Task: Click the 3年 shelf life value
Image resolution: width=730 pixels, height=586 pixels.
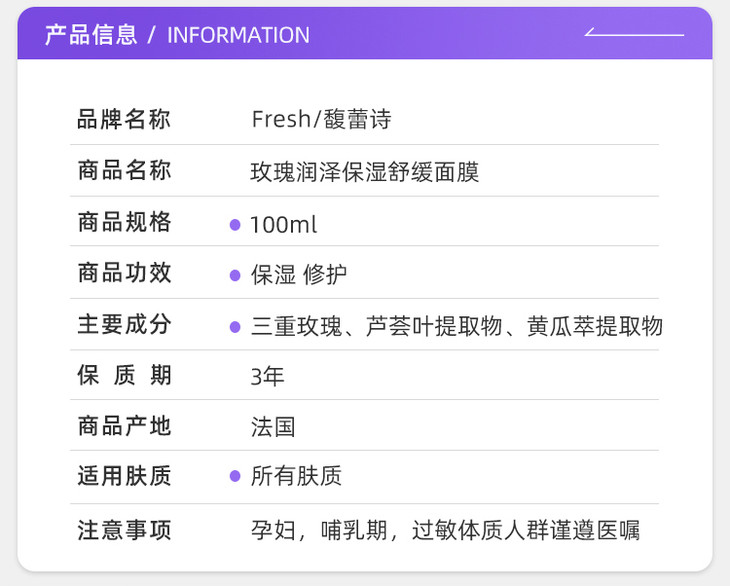Action: pos(267,377)
